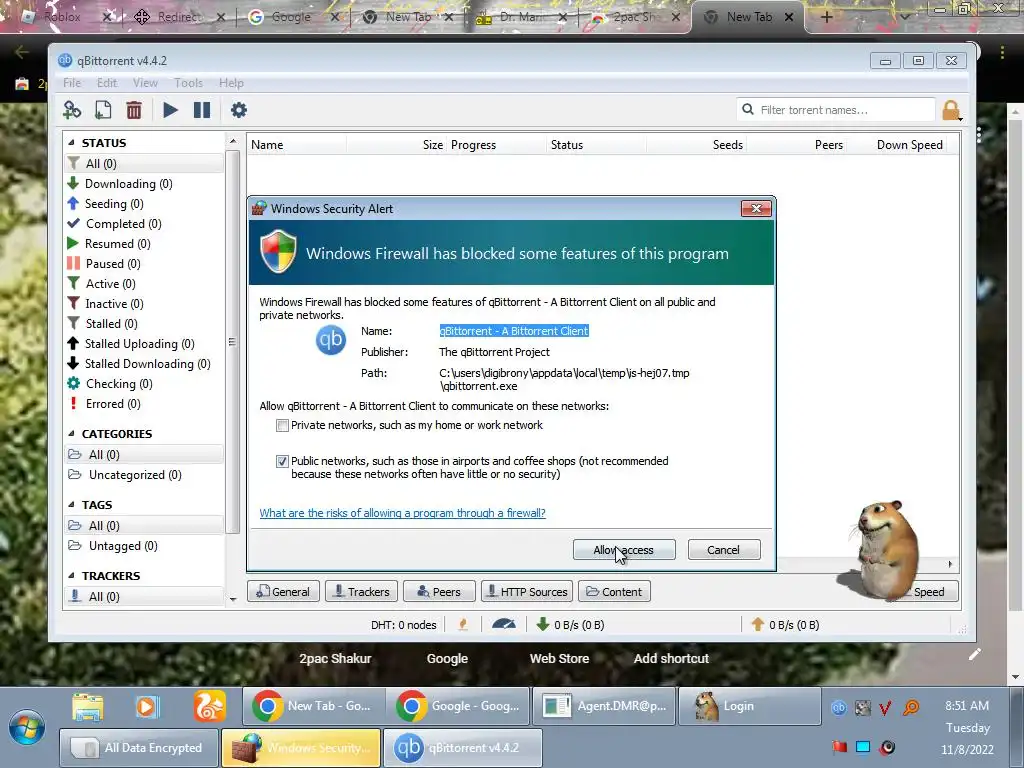
Task: Click the red flag Action Center tray icon
Action: coord(839,746)
